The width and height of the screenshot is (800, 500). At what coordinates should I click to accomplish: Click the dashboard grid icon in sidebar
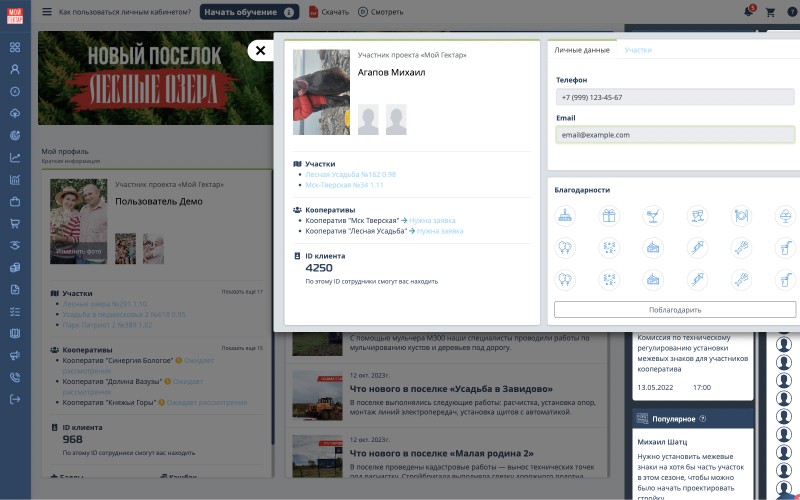pyautogui.click(x=15, y=47)
